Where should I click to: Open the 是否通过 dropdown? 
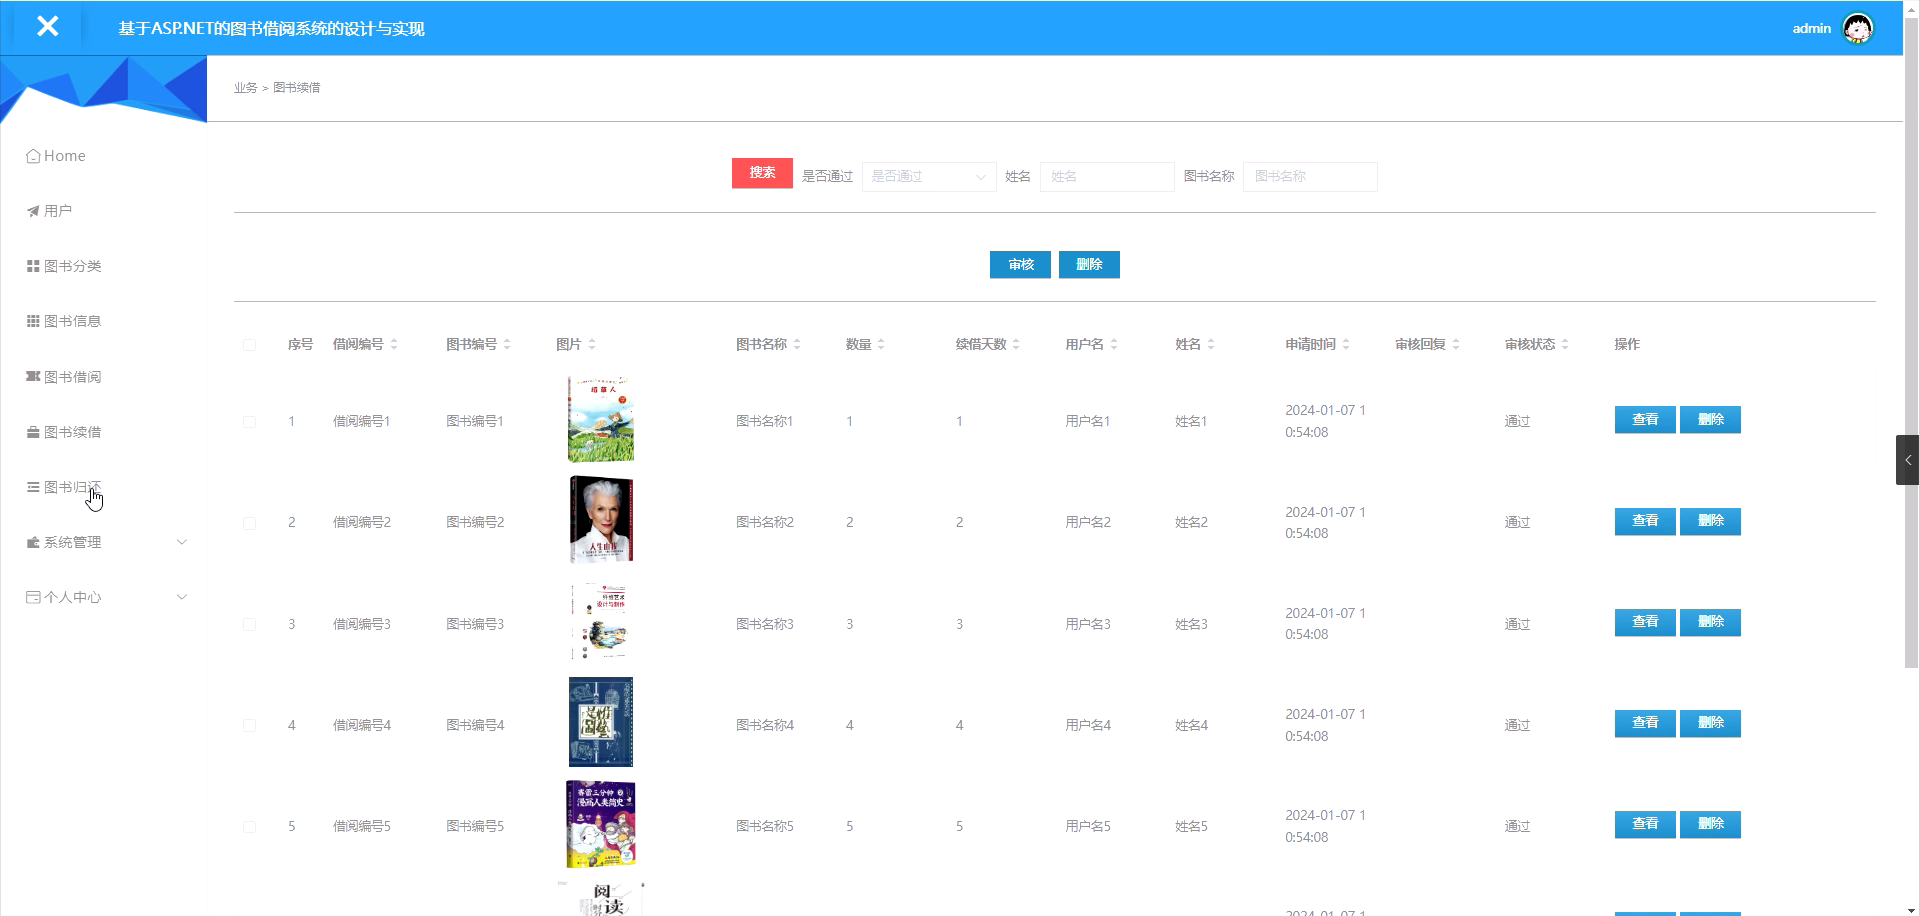928,176
